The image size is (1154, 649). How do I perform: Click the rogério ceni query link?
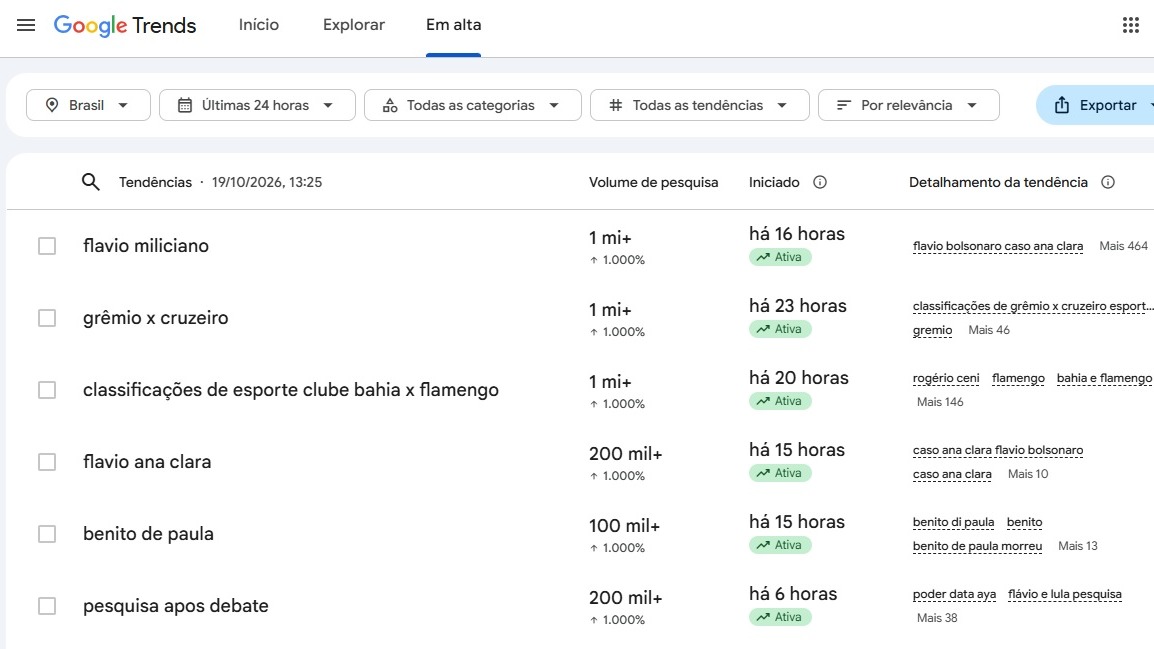(x=946, y=378)
